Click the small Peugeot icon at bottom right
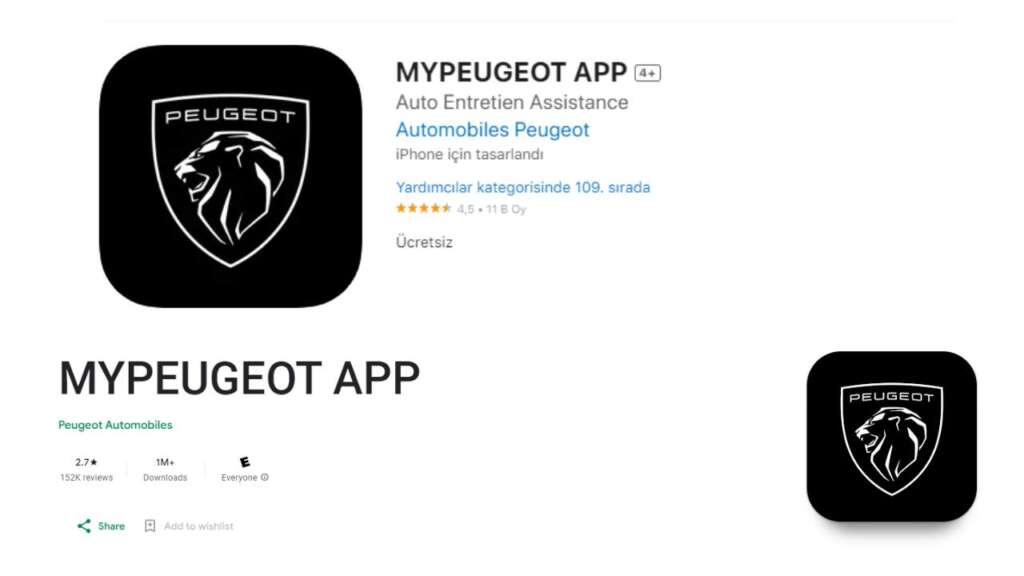The image size is (1024, 576). click(891, 436)
